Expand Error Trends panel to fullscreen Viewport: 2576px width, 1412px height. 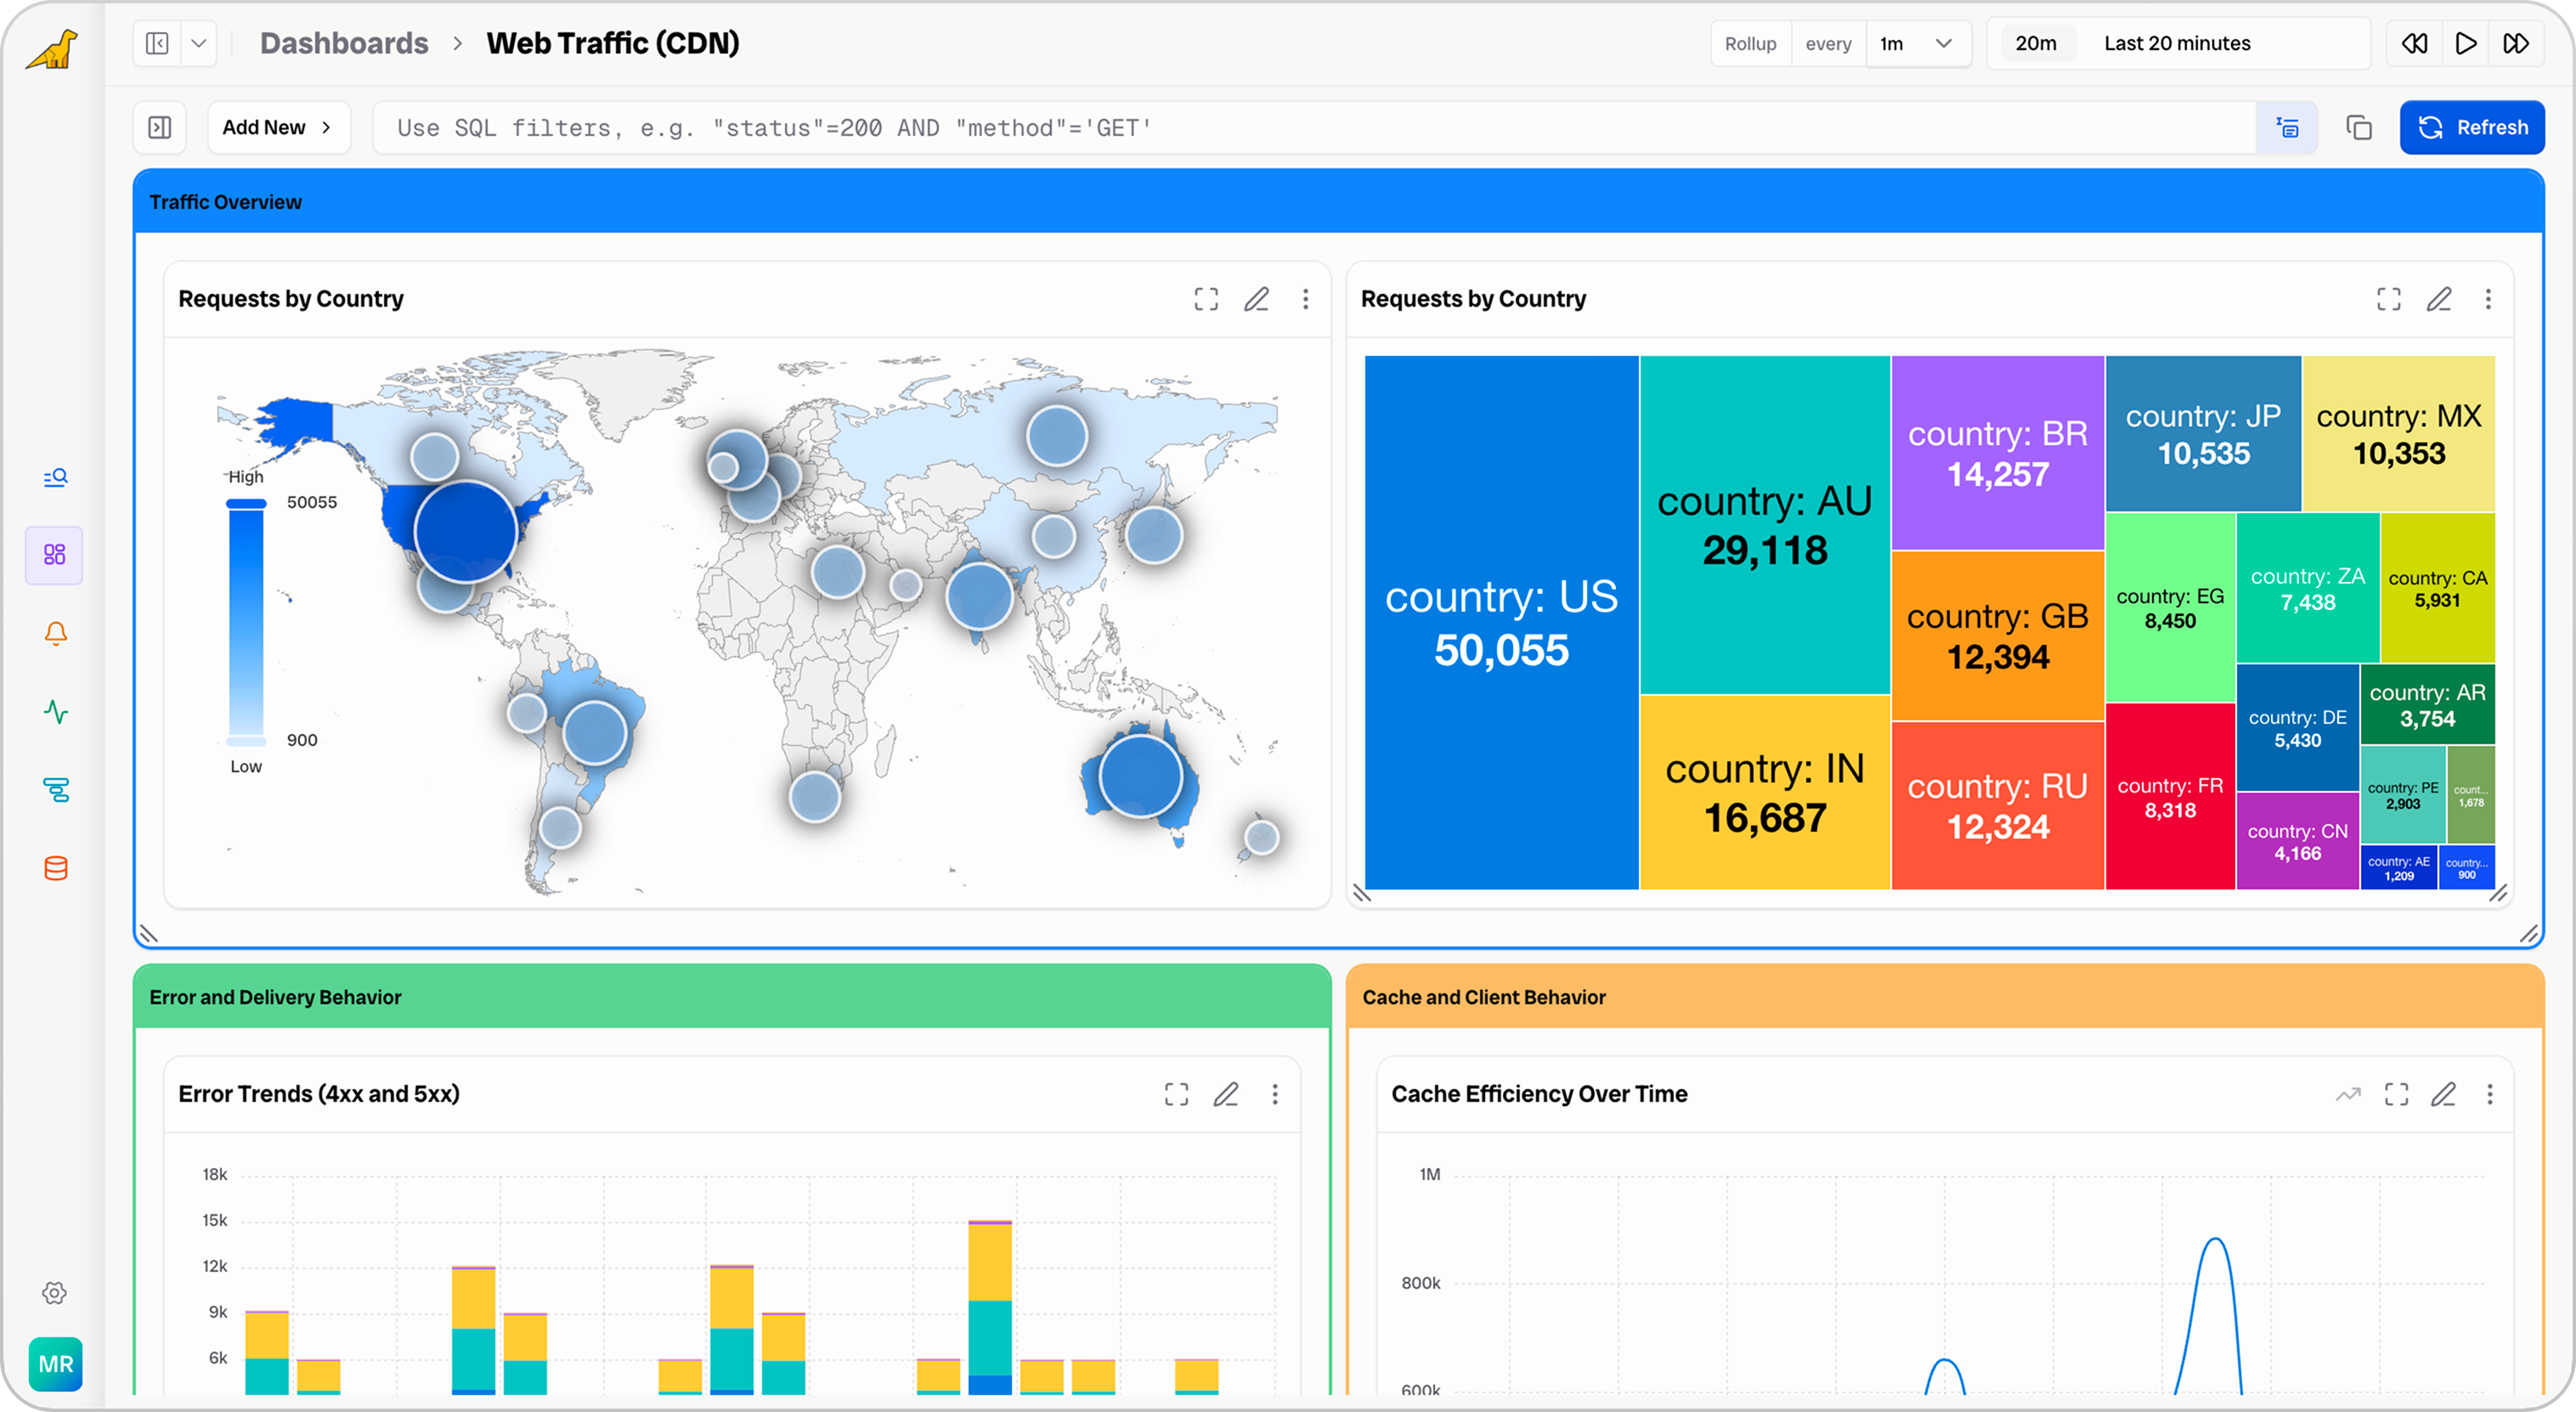pos(1176,1094)
